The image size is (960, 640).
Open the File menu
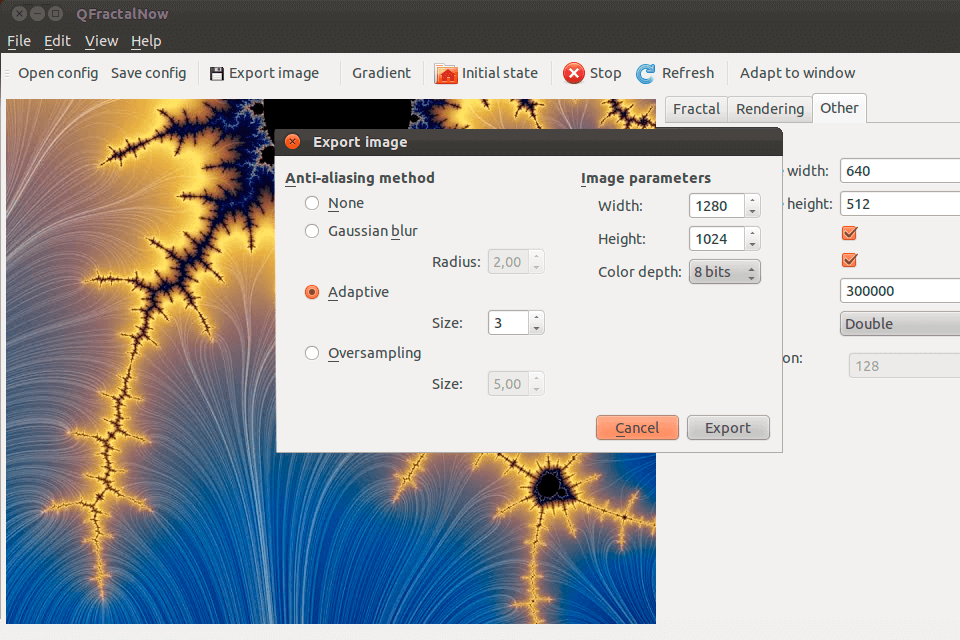click(x=19, y=41)
